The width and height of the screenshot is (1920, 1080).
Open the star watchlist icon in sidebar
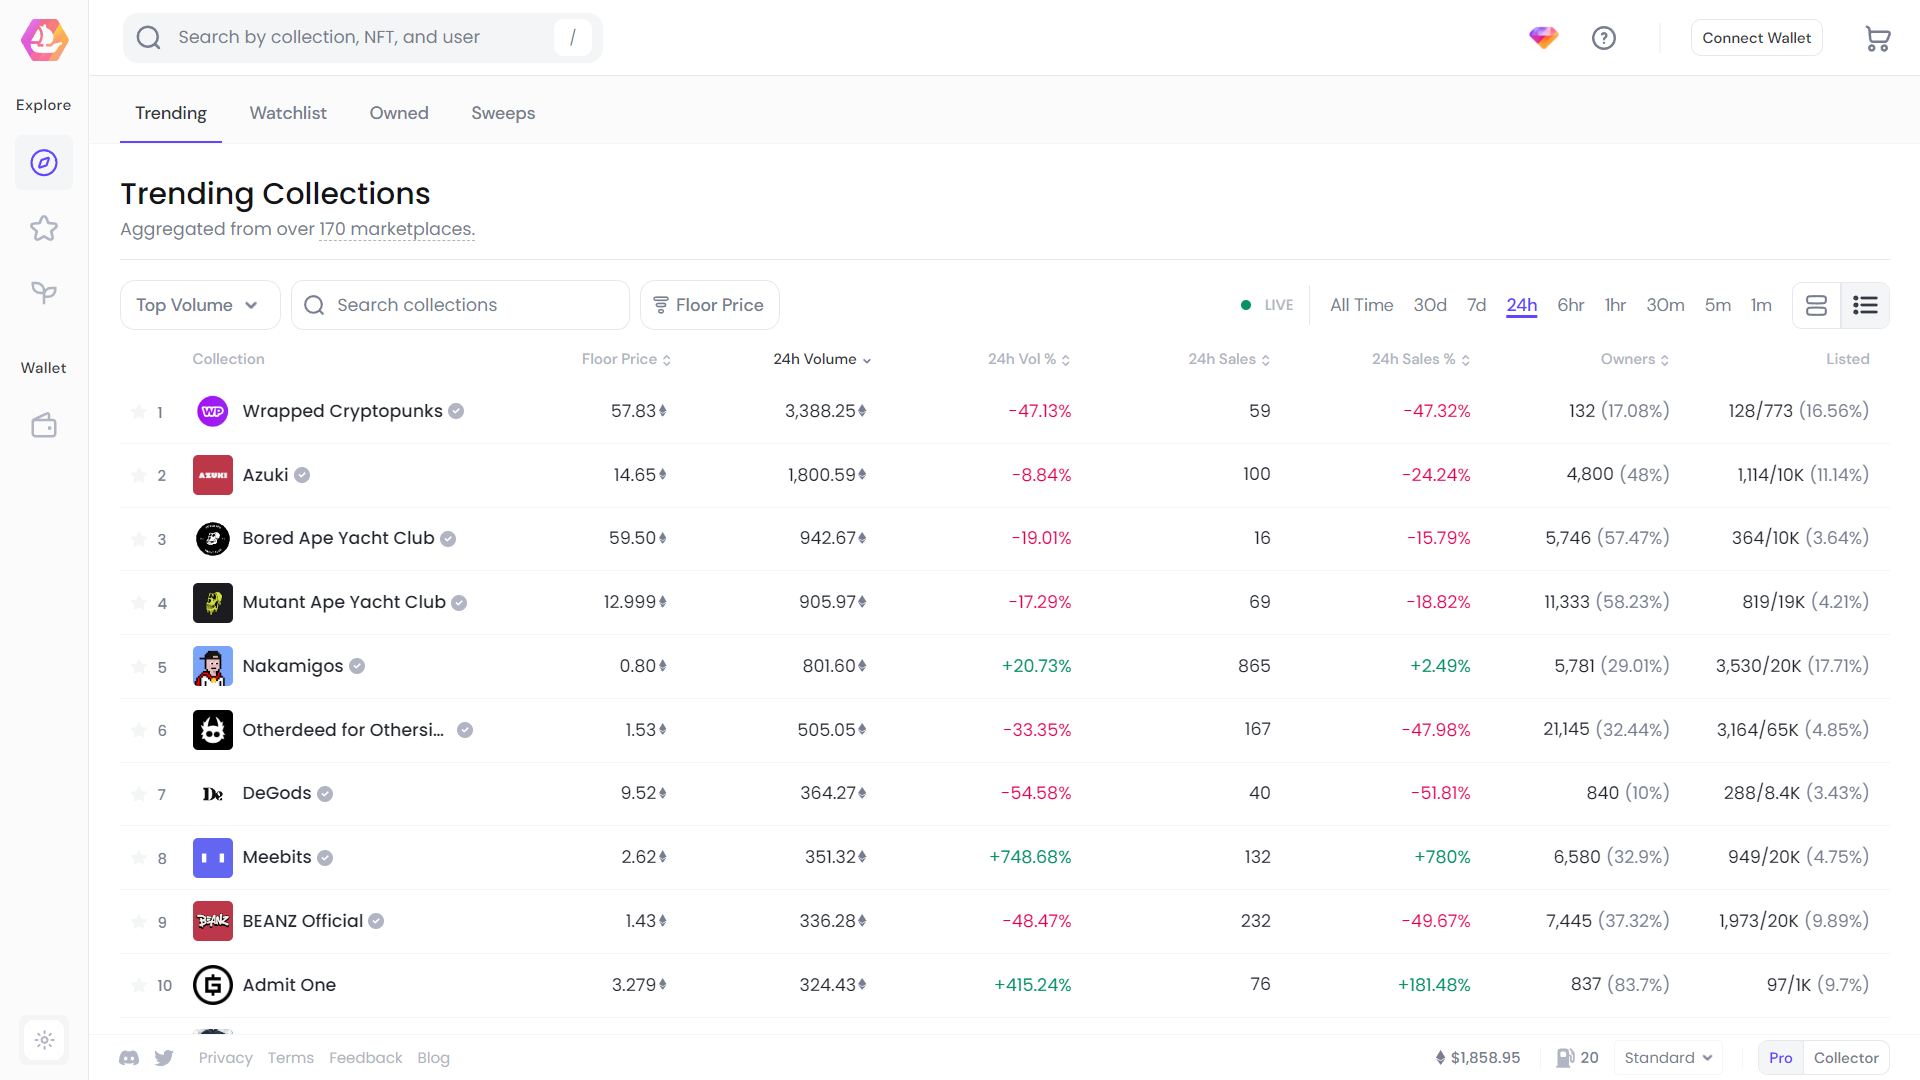(44, 228)
